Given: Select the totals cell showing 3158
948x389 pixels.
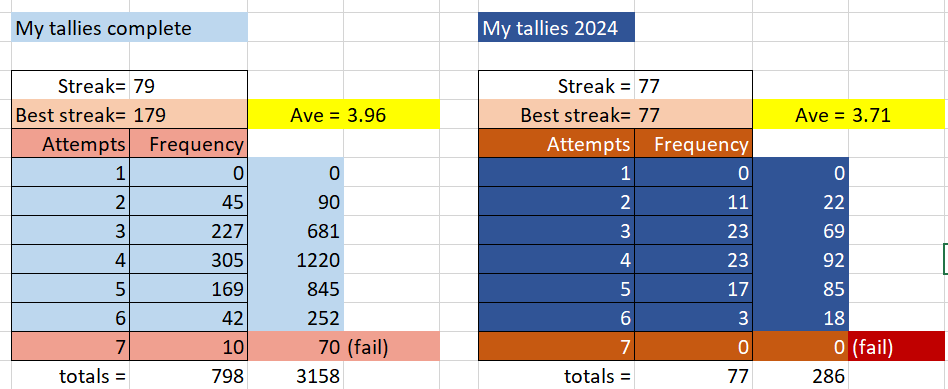Looking at the screenshot, I should 296,376.
